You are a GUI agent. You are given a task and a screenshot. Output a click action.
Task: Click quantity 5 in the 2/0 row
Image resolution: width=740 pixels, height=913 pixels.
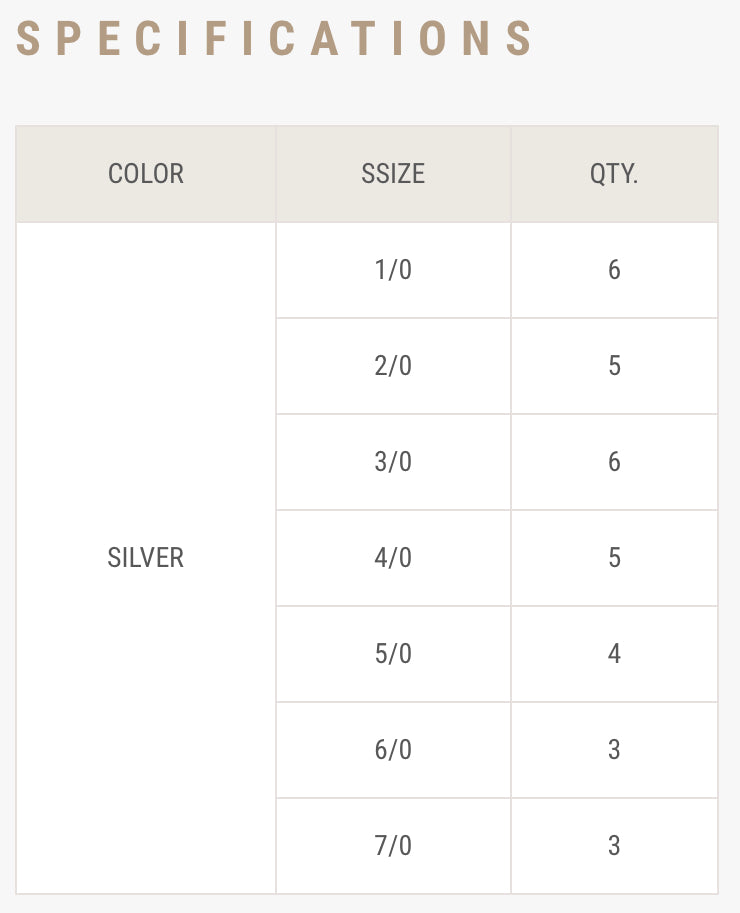(x=614, y=366)
